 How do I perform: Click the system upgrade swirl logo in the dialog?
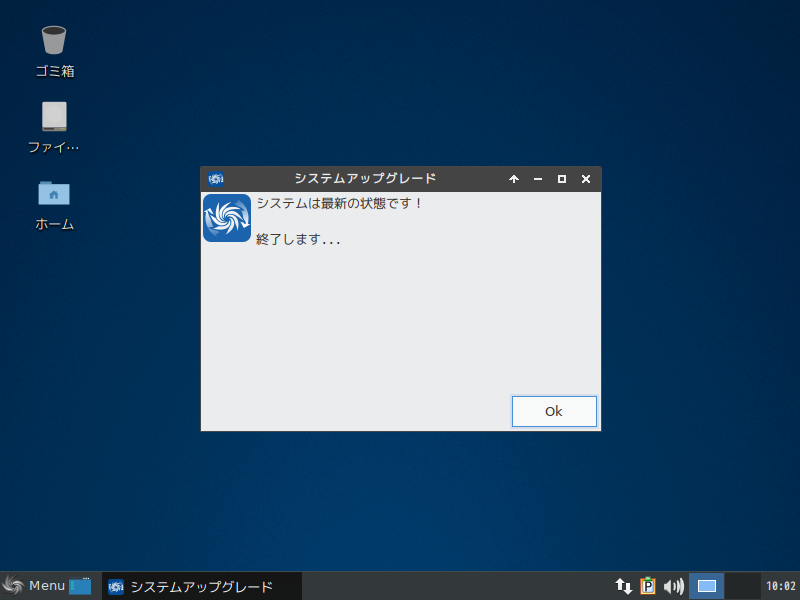tap(227, 218)
